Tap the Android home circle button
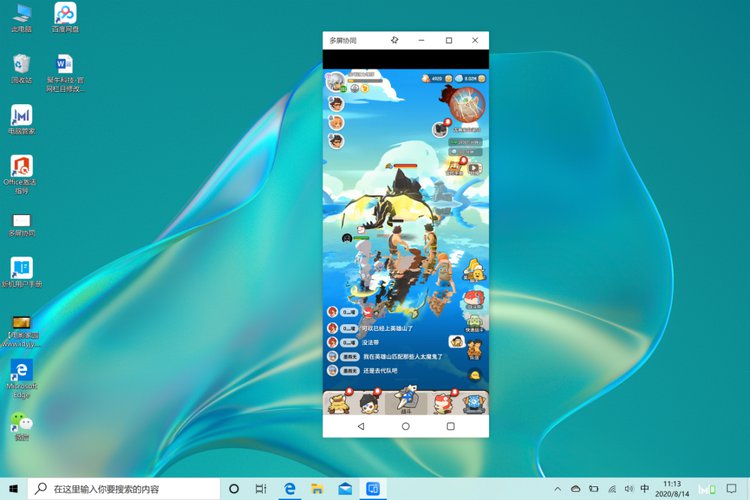This screenshot has height=500, width=750. pos(405,426)
